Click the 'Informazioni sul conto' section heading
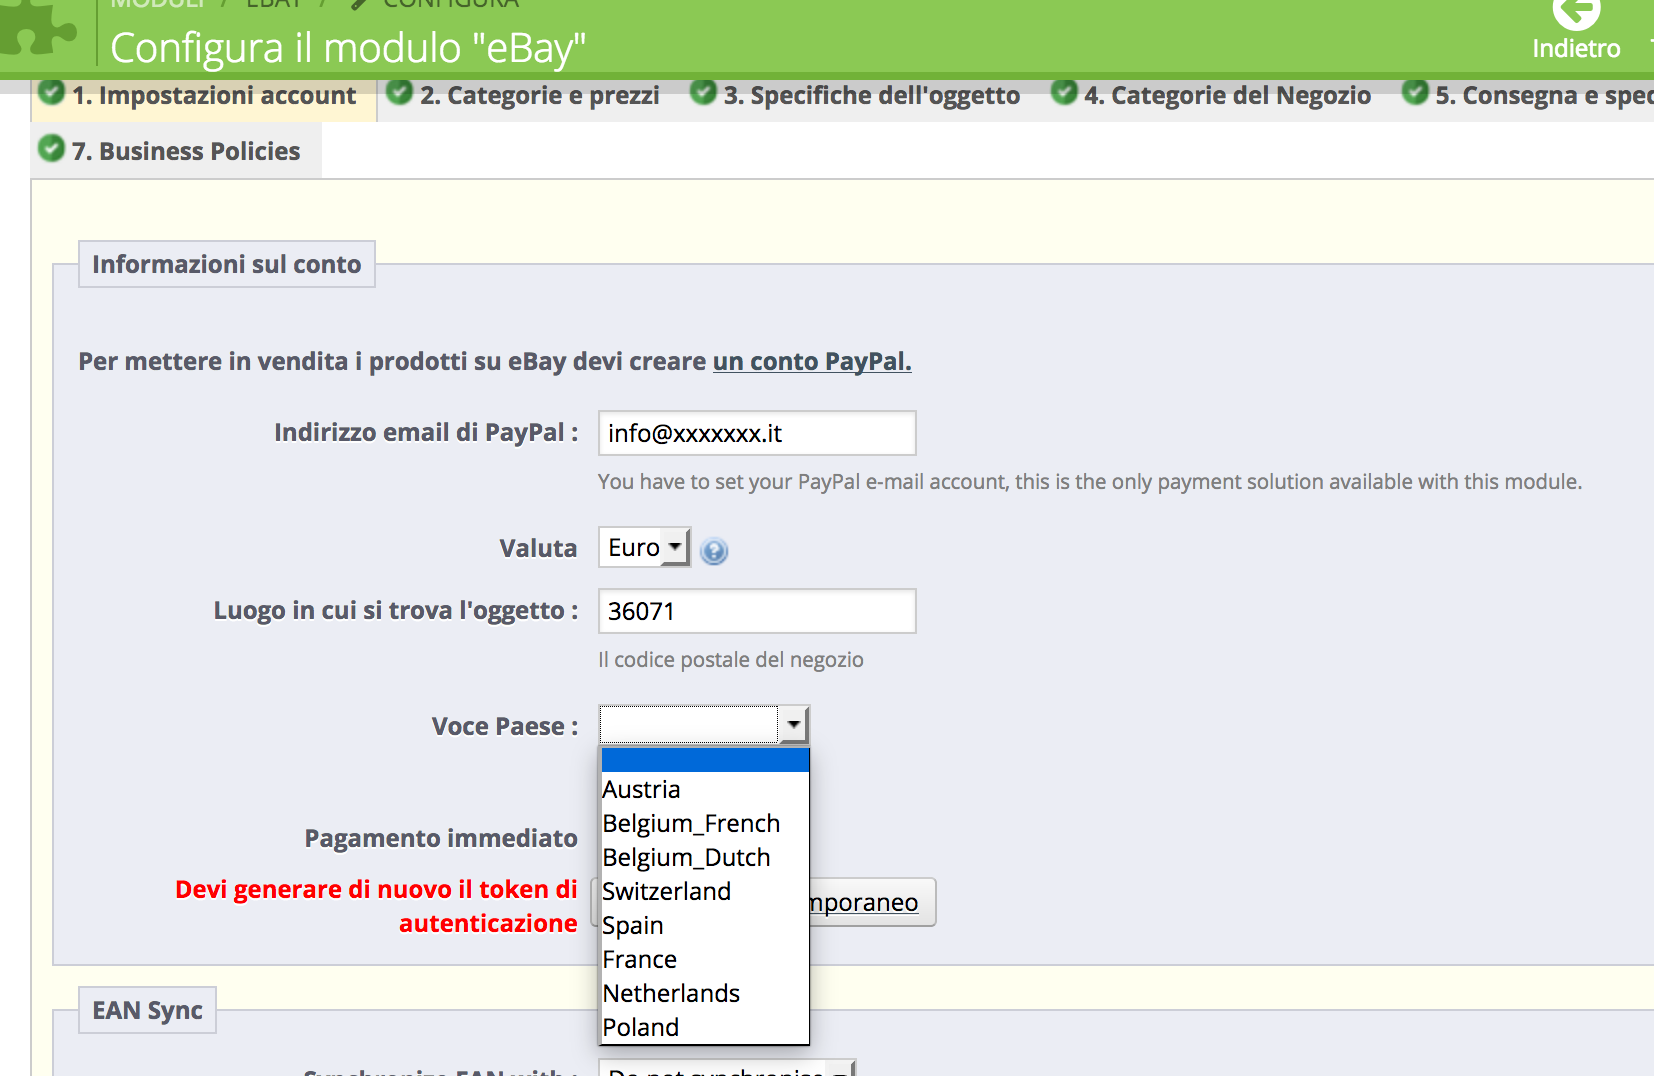This screenshot has height=1076, width=1654. pos(227,264)
